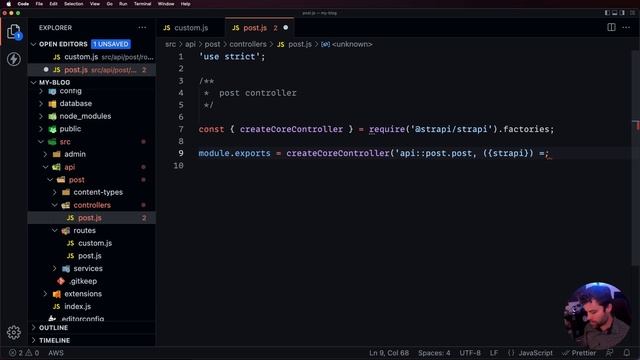
Task: Toggle primary sidebar layout icon in title bar
Action: (607, 13)
